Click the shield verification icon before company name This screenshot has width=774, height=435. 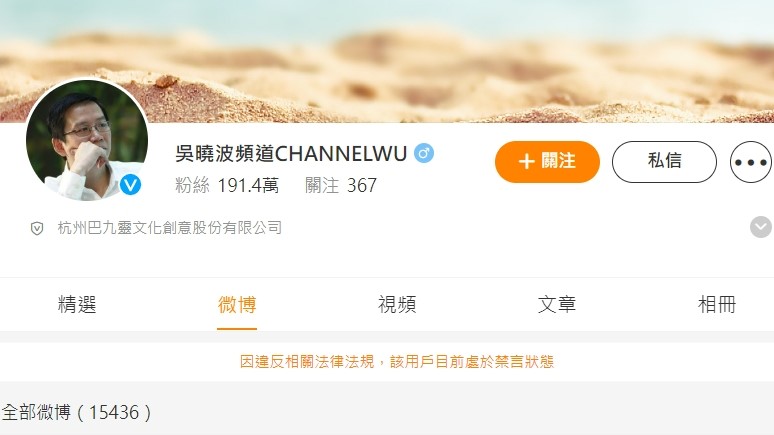pos(37,228)
